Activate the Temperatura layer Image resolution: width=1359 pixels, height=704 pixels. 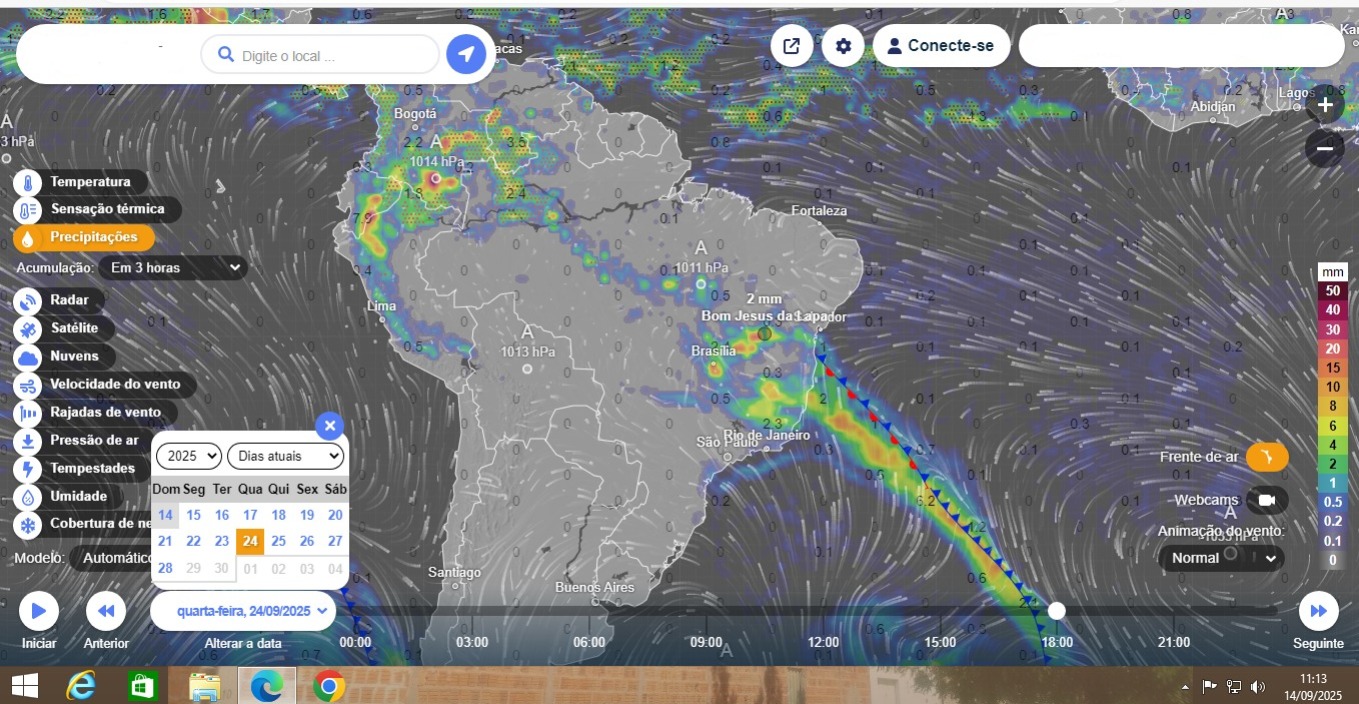pyautogui.click(x=28, y=182)
